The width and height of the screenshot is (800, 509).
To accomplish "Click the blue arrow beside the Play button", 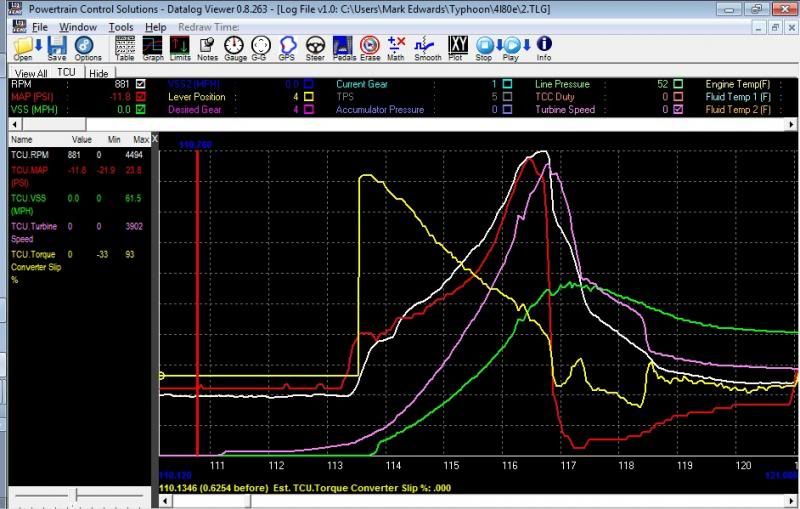I will pos(527,45).
